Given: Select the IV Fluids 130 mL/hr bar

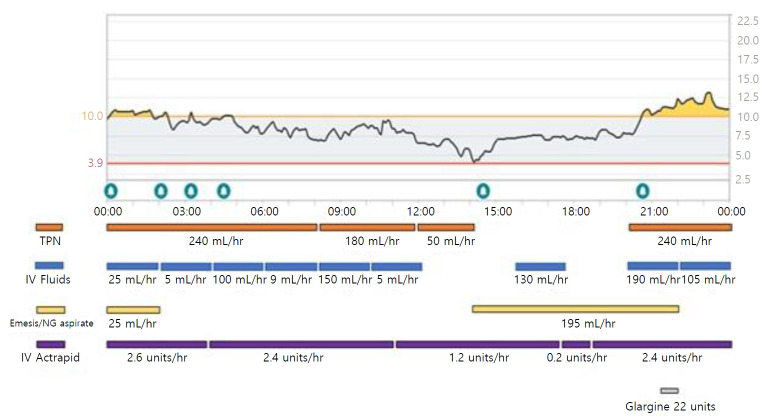Looking at the screenshot, I should click(540, 266).
